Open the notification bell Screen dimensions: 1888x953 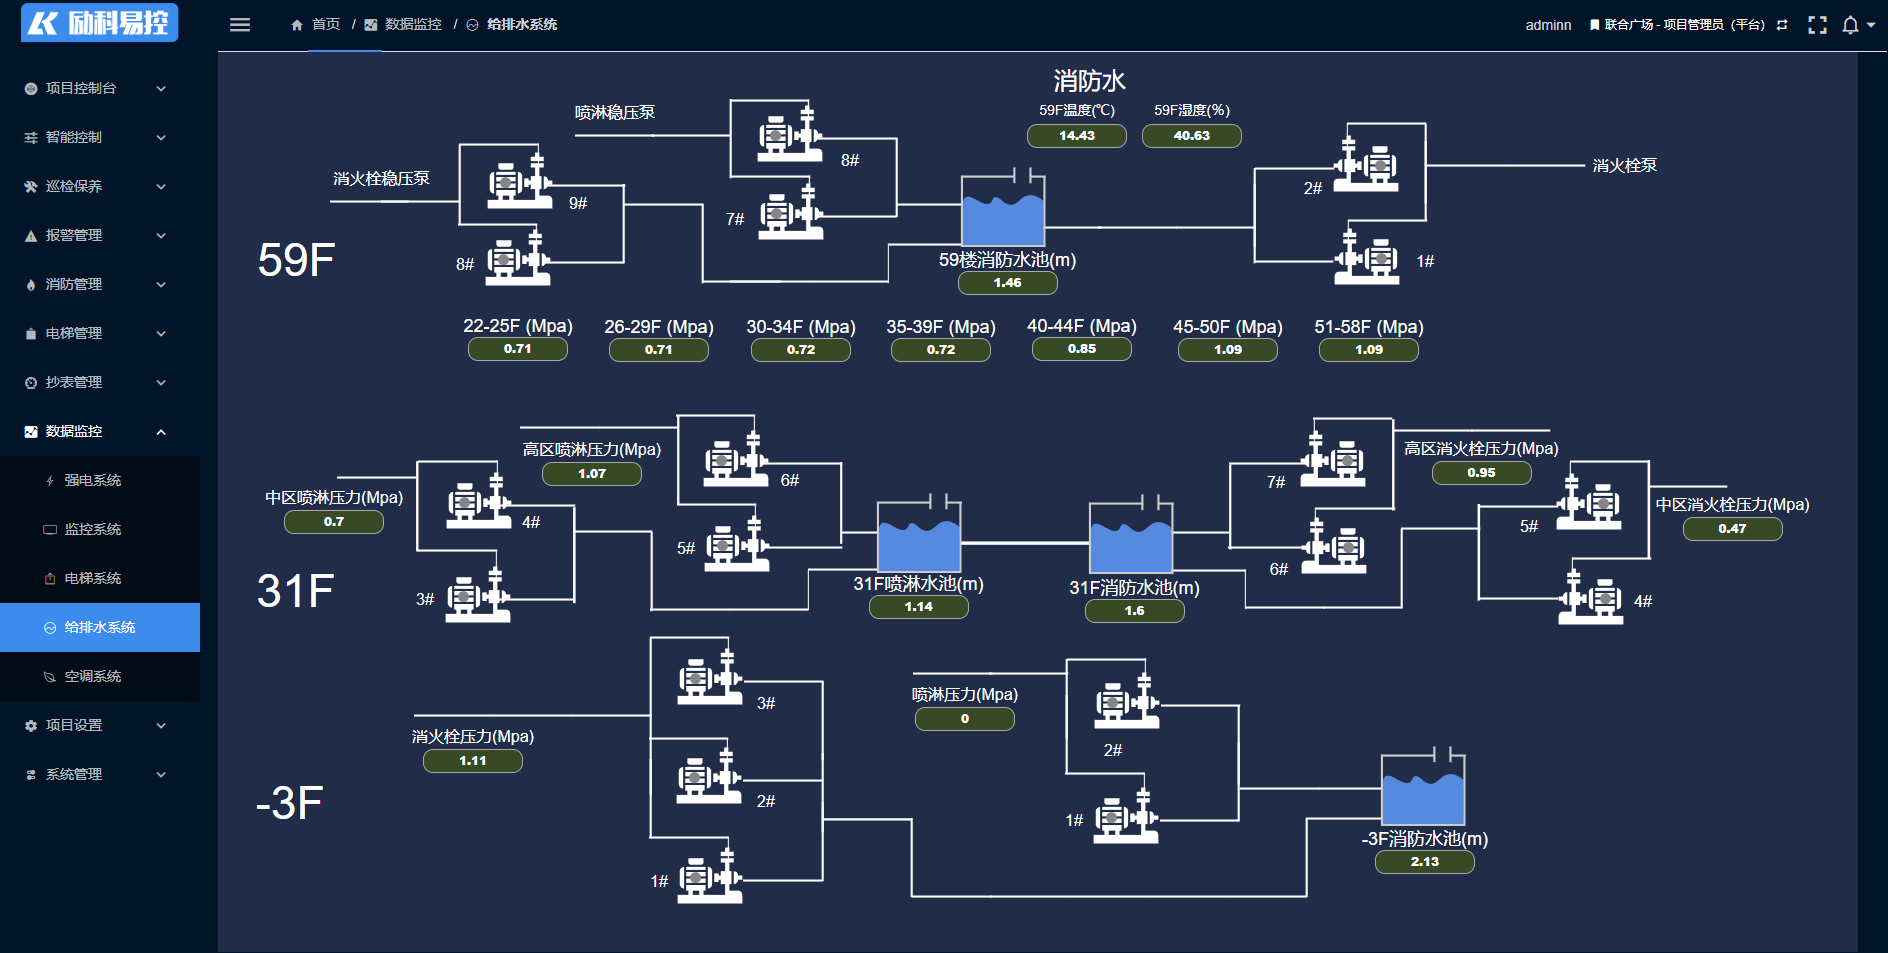(x=1851, y=25)
